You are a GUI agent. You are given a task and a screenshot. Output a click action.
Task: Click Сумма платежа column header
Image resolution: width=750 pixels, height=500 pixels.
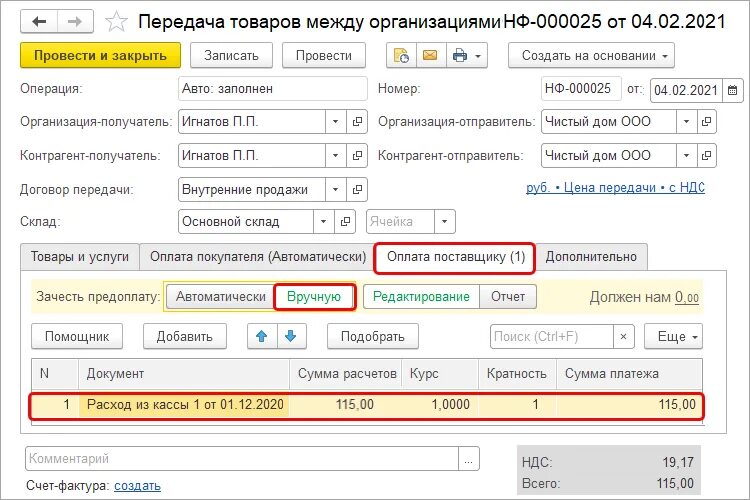pyautogui.click(x=629, y=374)
